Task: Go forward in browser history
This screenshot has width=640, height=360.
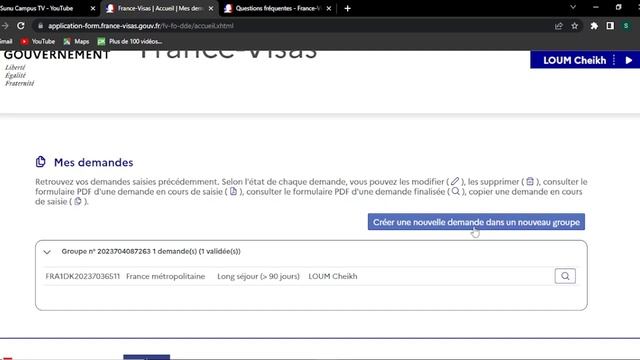Action: point(5,26)
